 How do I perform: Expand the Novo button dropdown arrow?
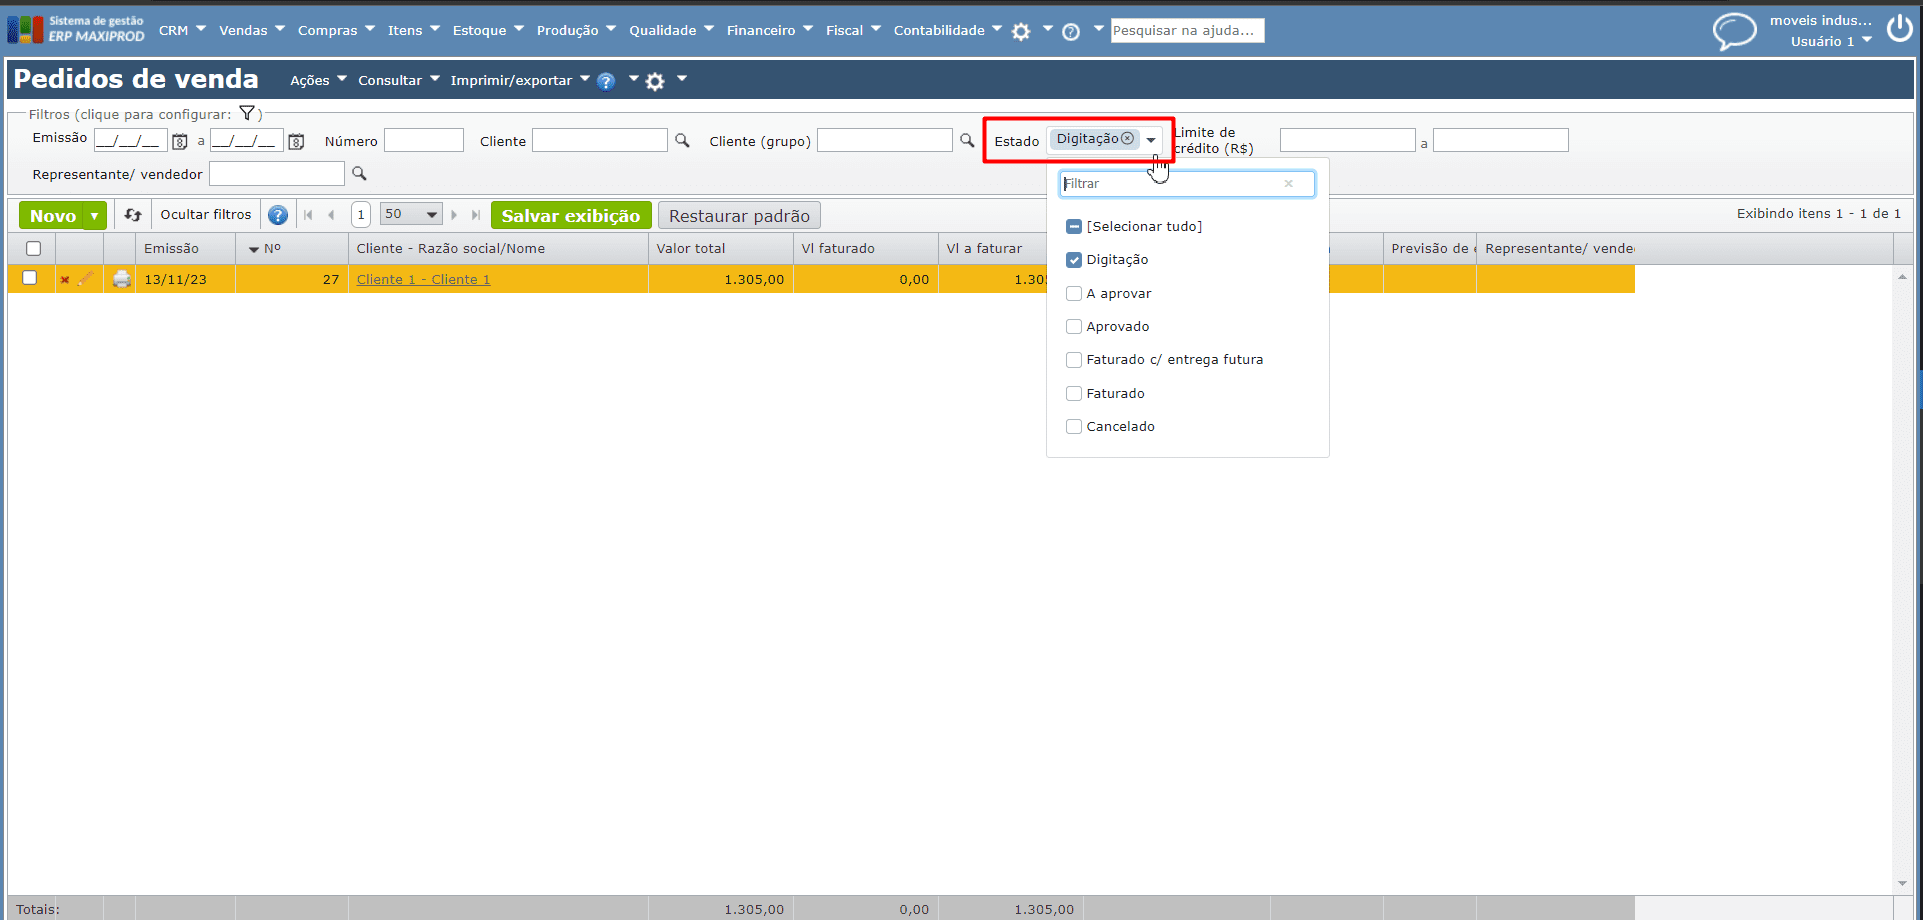tap(94, 215)
